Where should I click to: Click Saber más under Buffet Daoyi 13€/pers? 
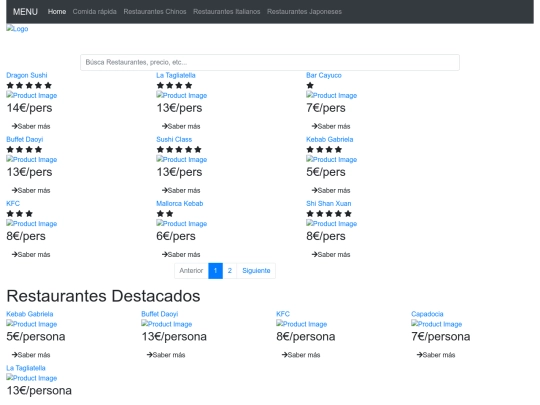(x=31, y=190)
